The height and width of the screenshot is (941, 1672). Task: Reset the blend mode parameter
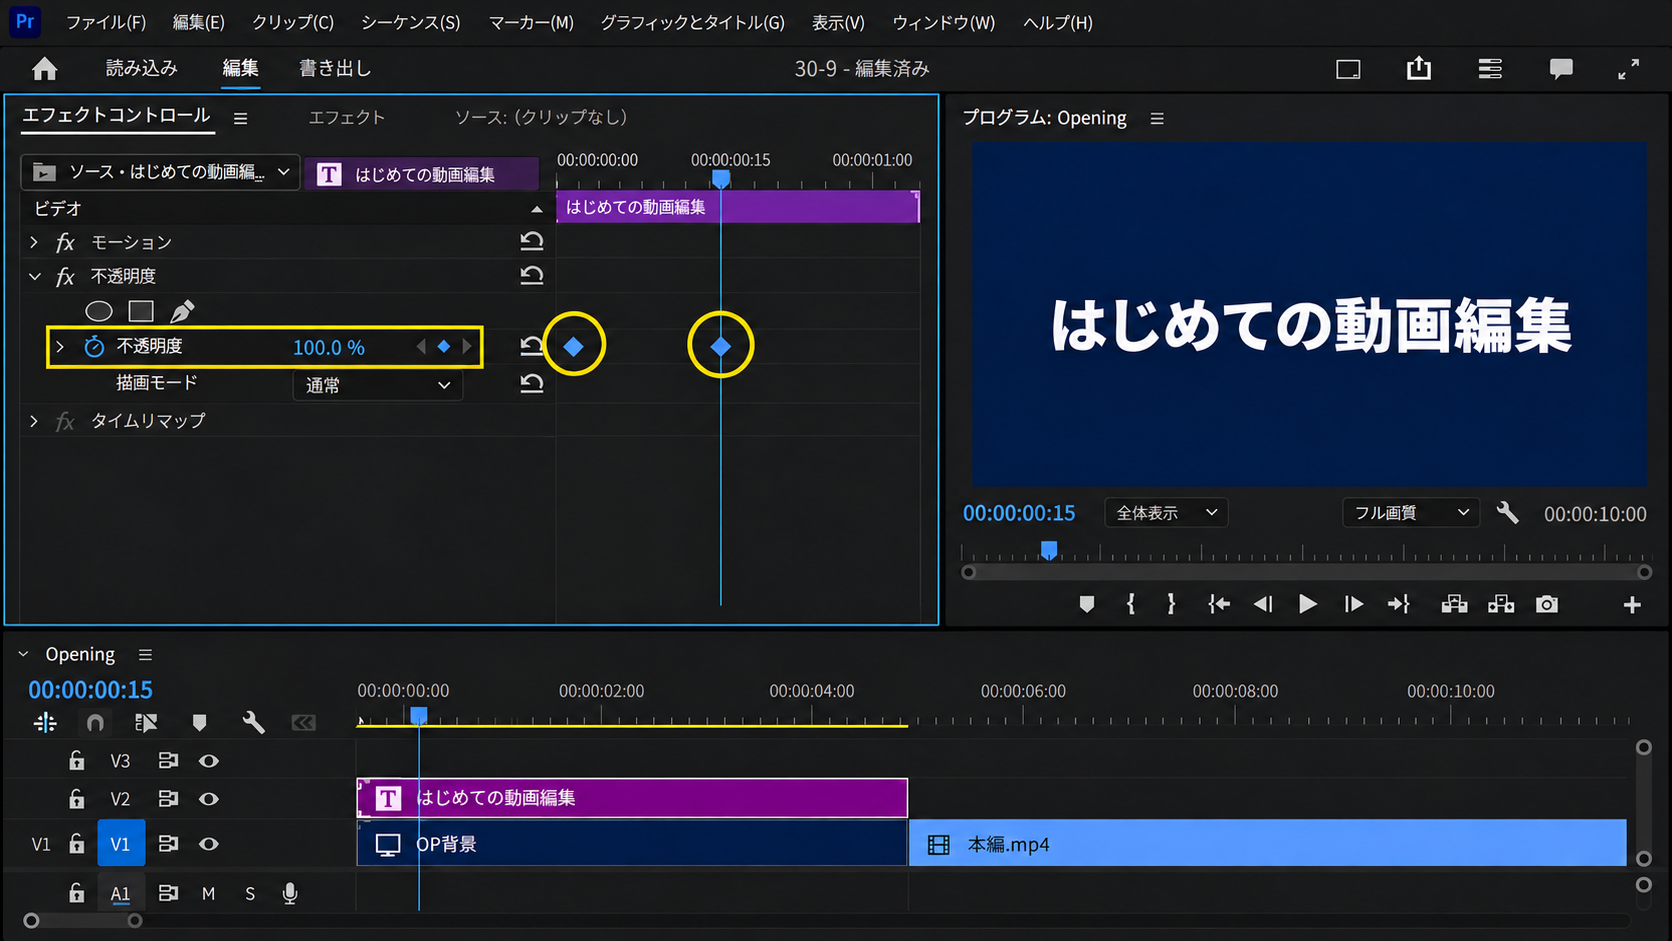pyautogui.click(x=532, y=384)
